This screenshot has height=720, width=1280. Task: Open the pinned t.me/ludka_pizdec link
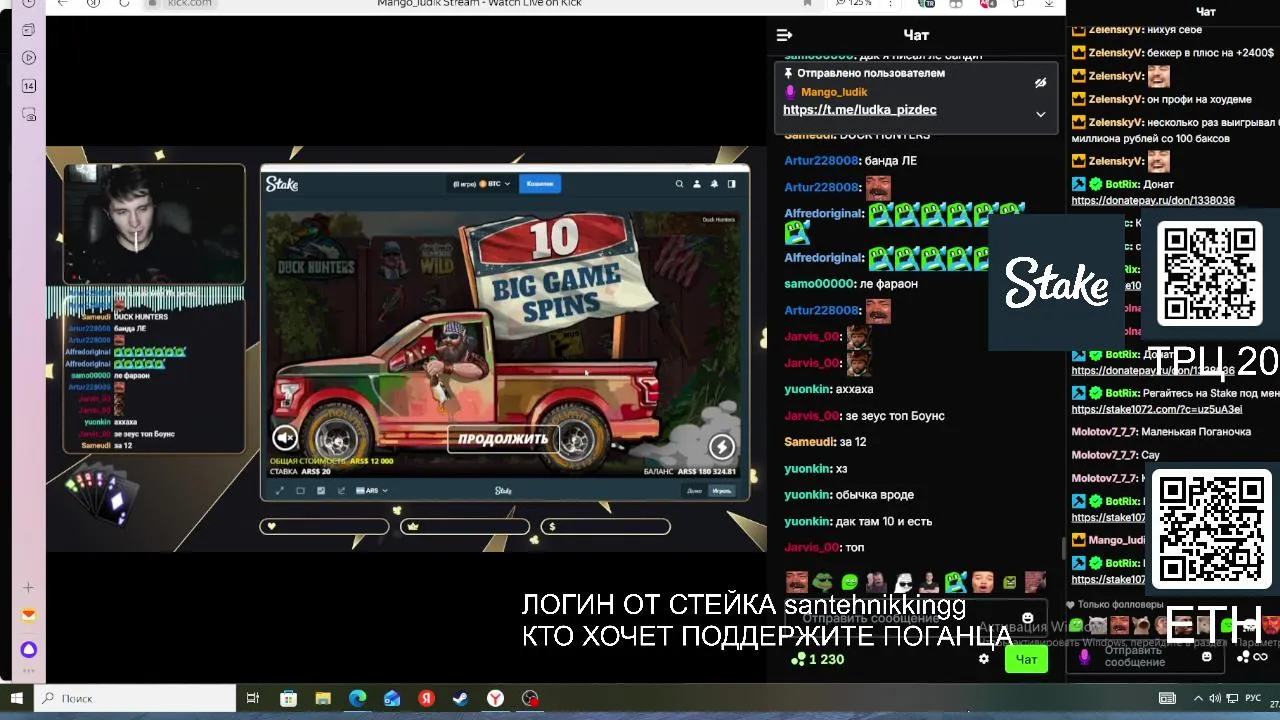coord(860,110)
